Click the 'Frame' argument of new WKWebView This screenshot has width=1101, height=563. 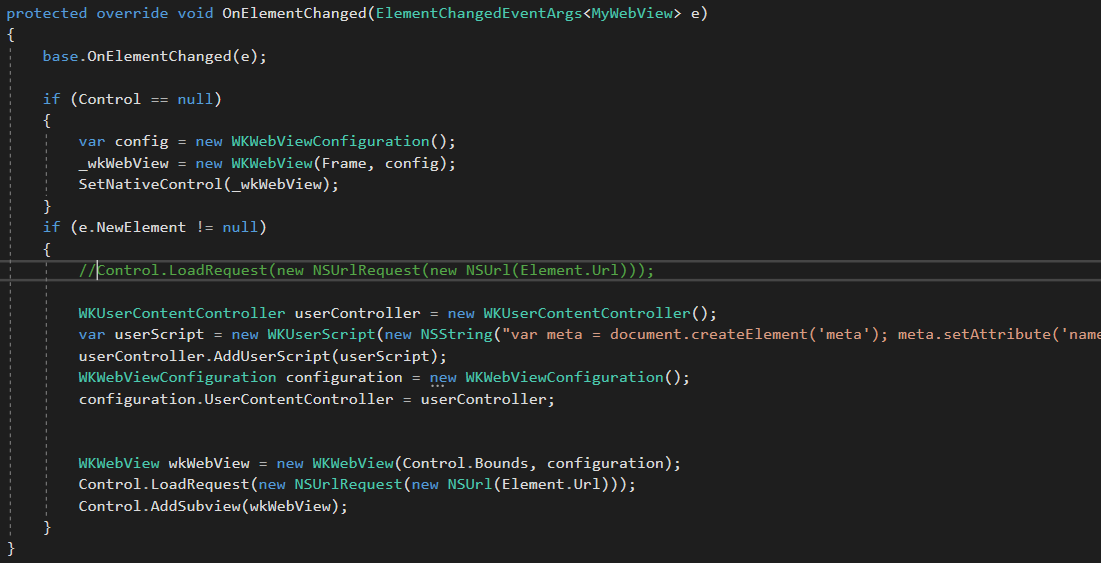(343, 164)
